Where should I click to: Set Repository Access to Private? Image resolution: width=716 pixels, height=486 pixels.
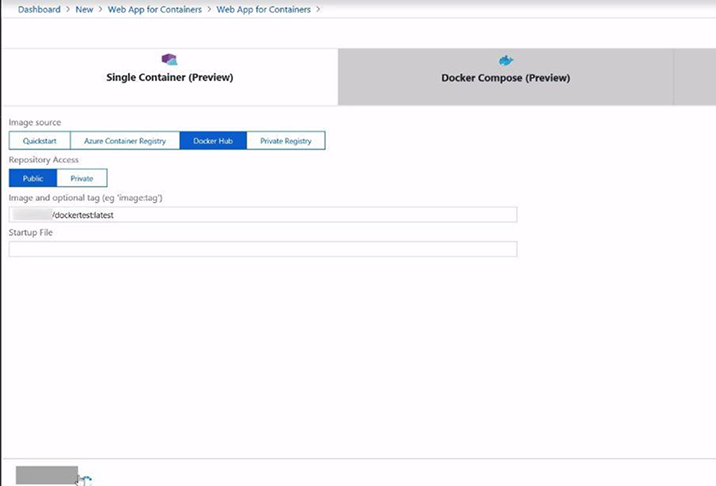(x=82, y=178)
